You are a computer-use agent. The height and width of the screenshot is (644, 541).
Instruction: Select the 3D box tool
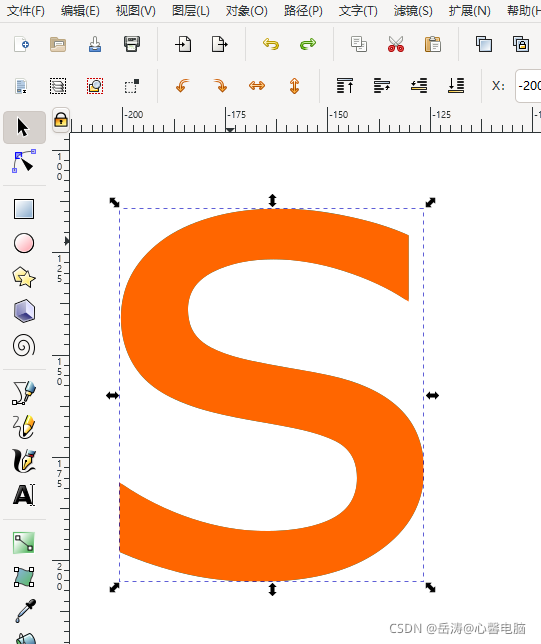point(24,311)
